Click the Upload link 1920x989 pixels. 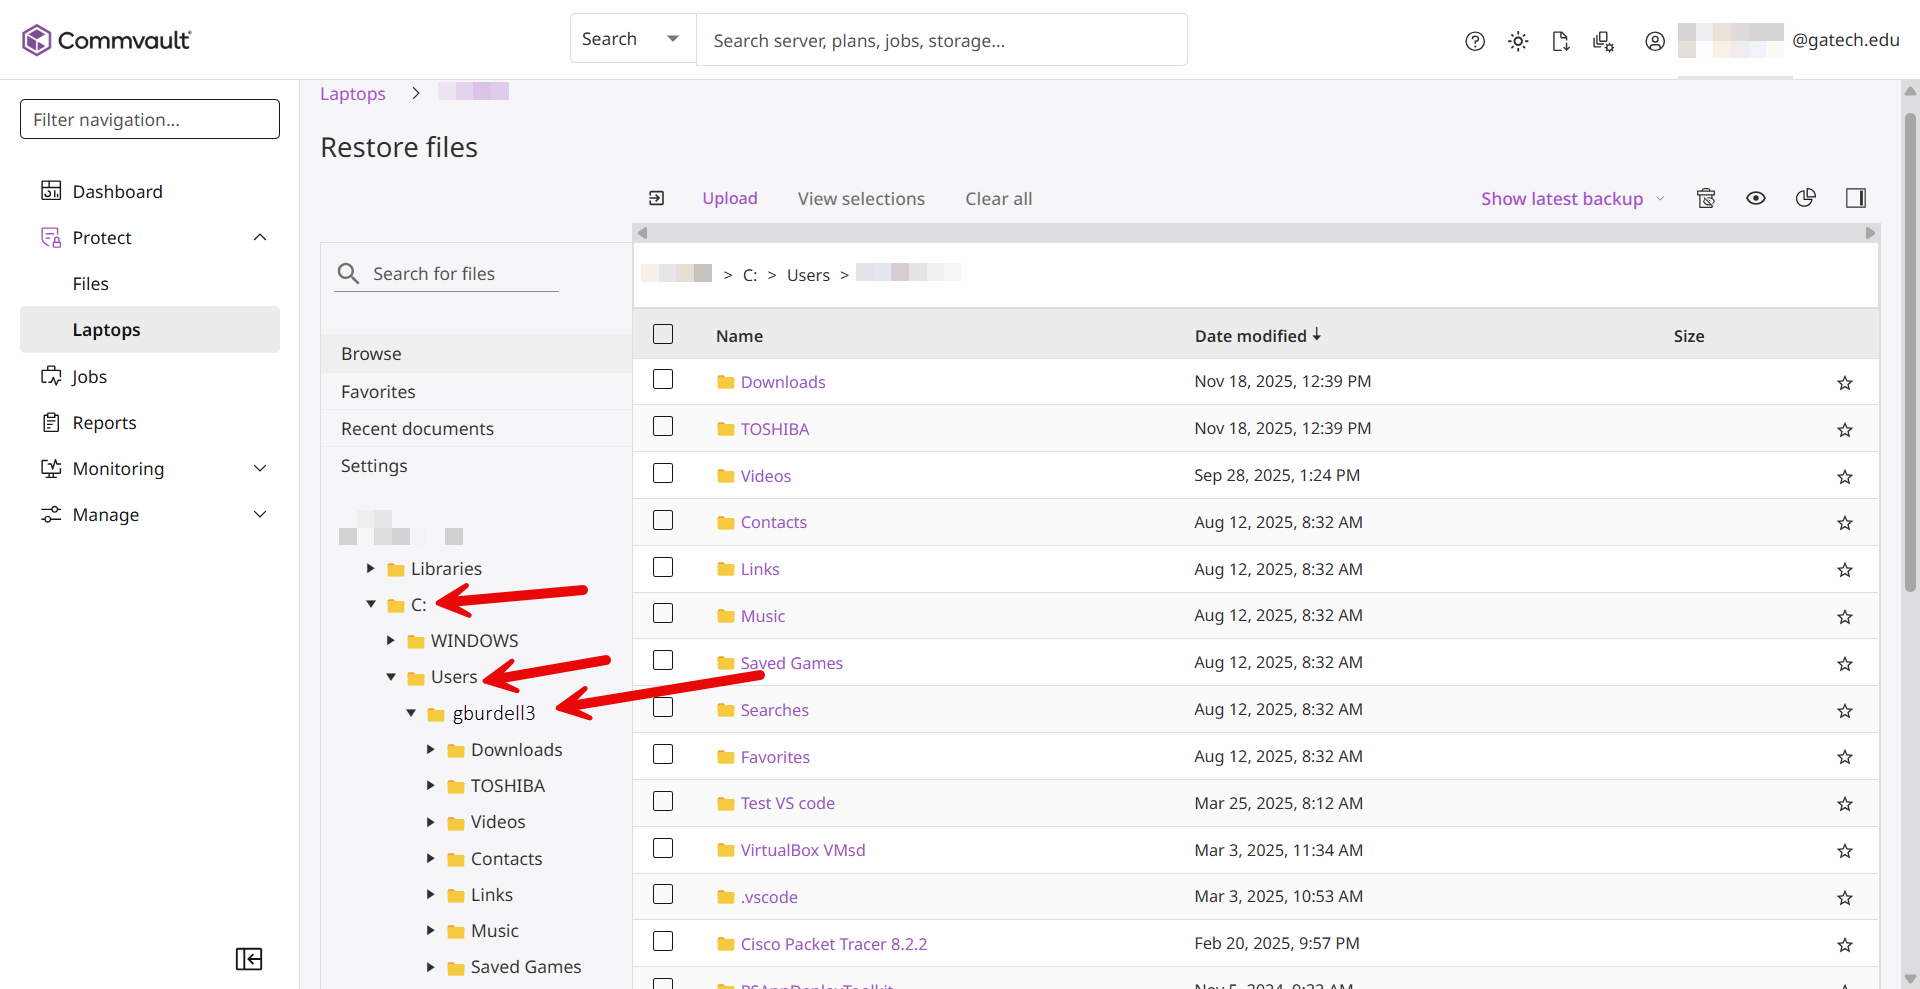point(729,199)
